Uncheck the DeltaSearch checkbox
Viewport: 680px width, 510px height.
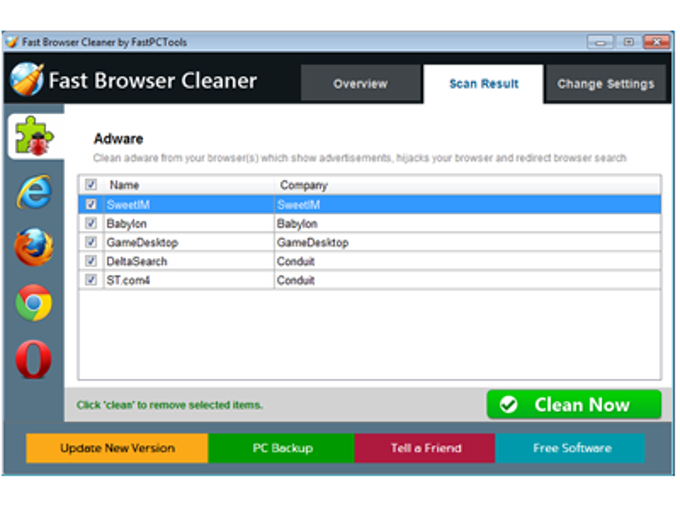coord(91,261)
